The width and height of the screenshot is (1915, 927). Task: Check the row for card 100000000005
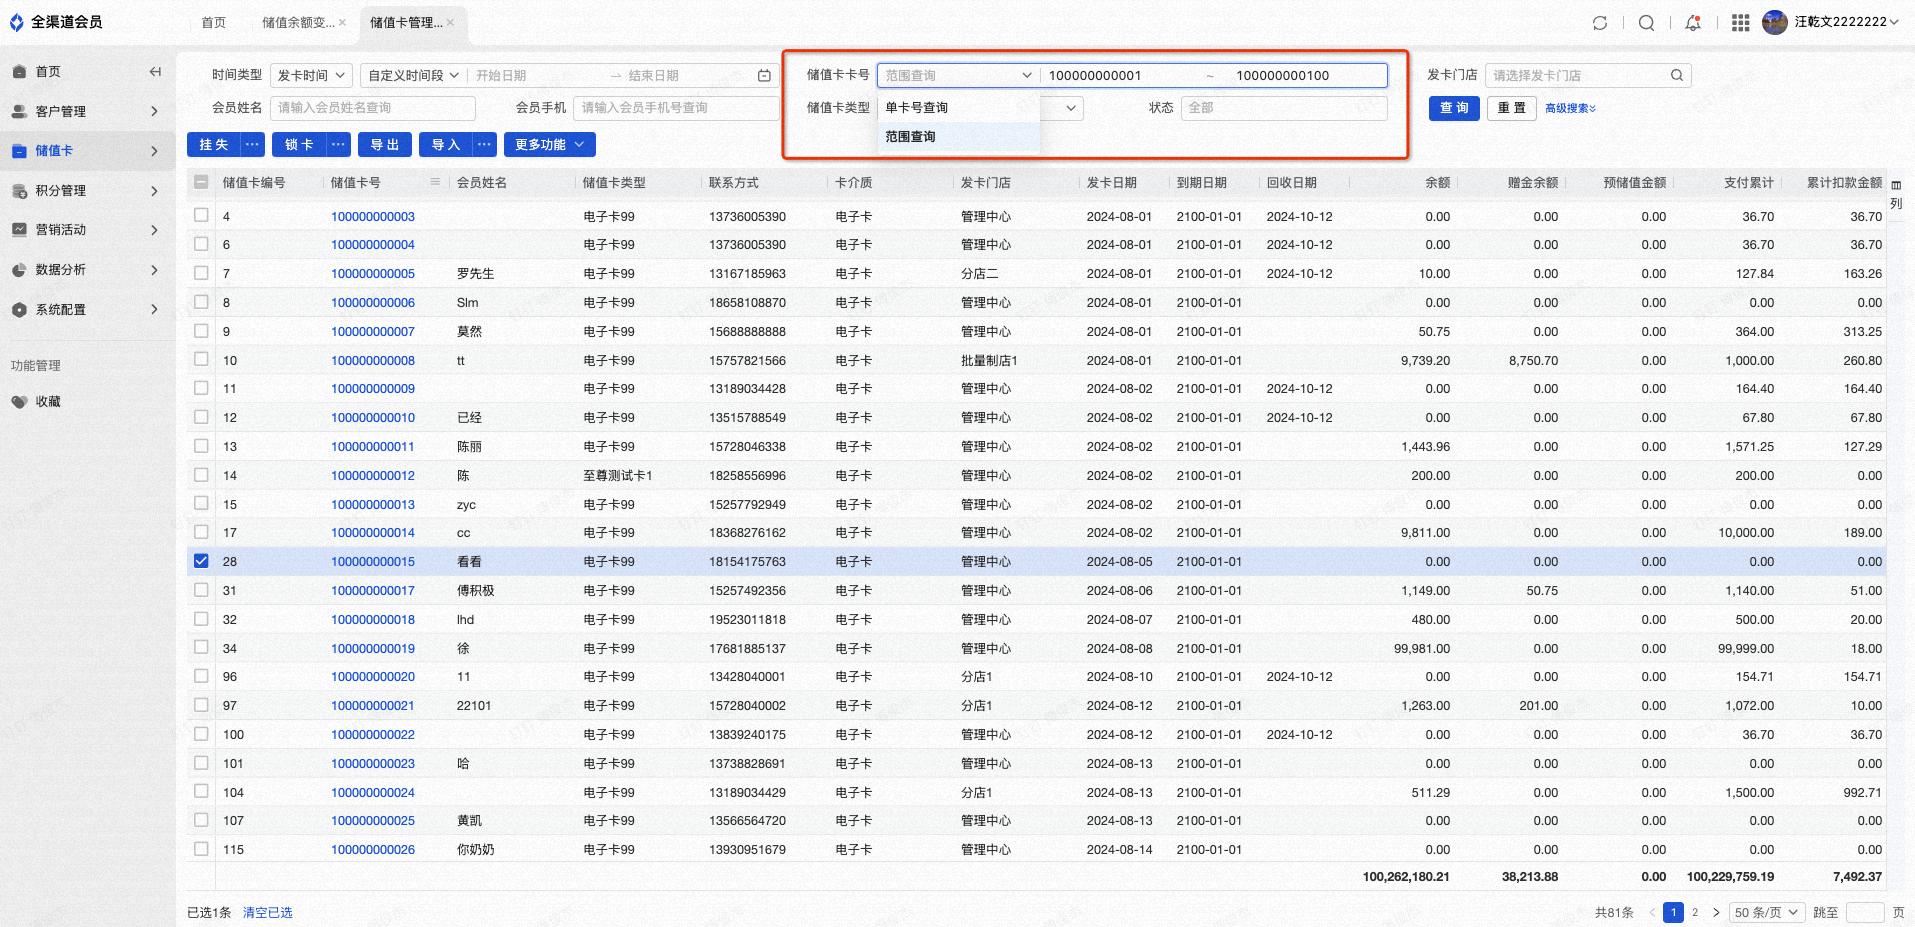[x=201, y=273]
